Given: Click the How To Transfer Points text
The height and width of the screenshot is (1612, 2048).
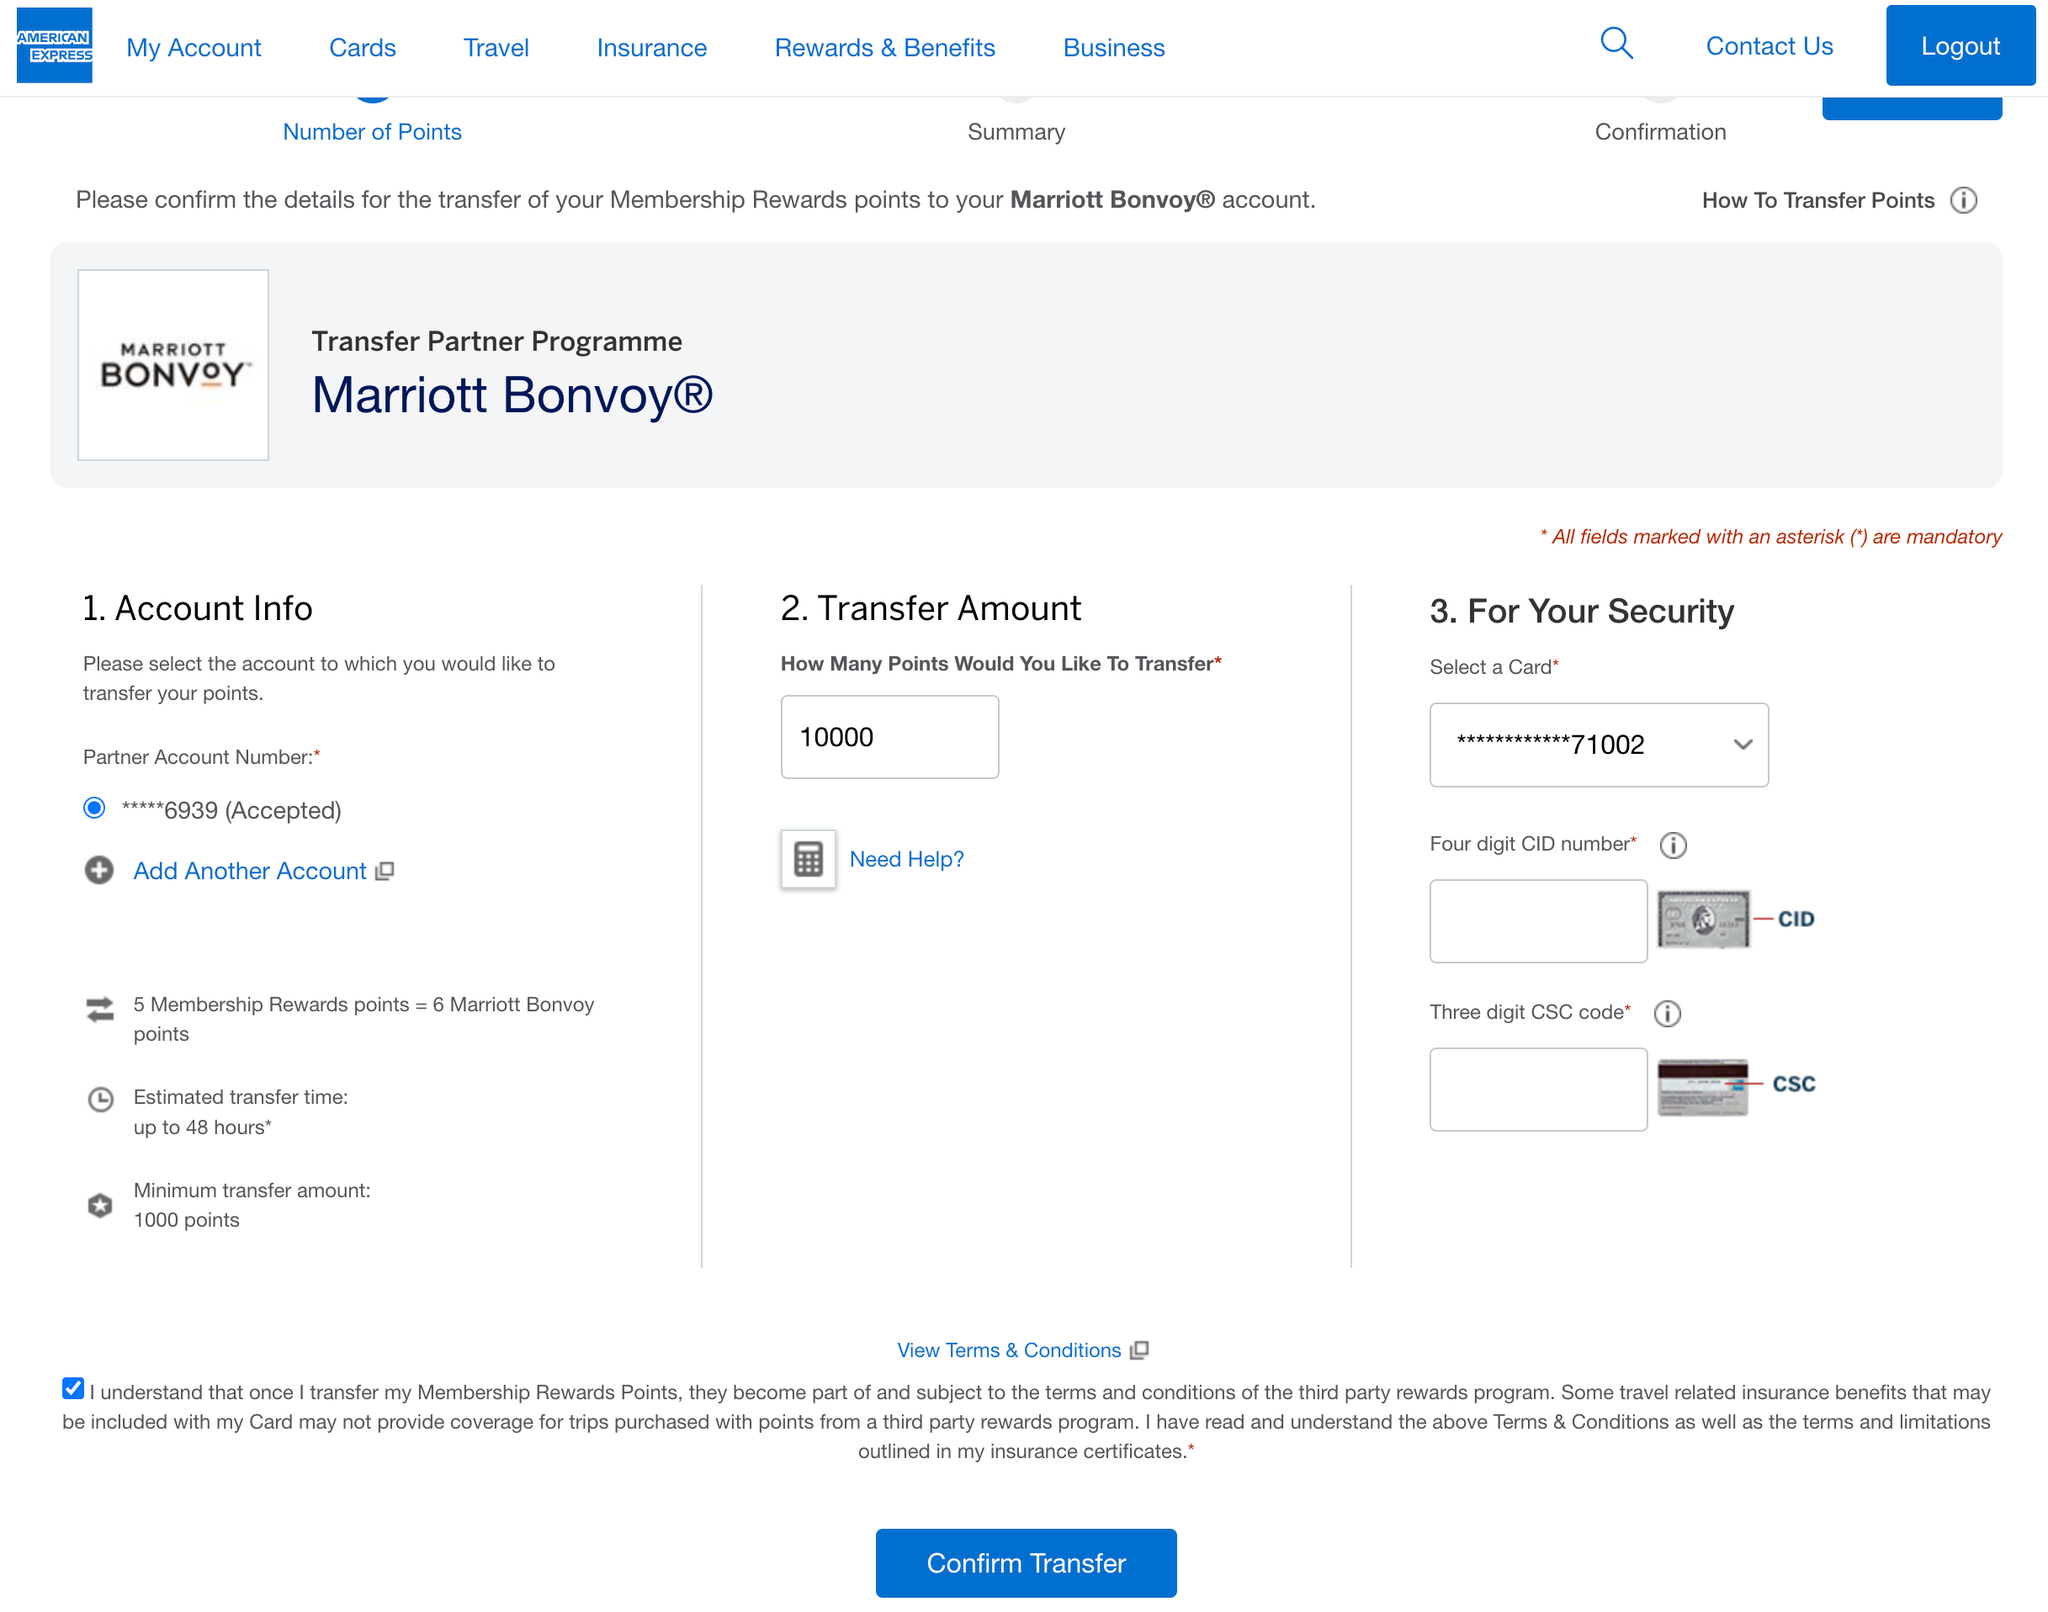Looking at the screenshot, I should point(1818,200).
